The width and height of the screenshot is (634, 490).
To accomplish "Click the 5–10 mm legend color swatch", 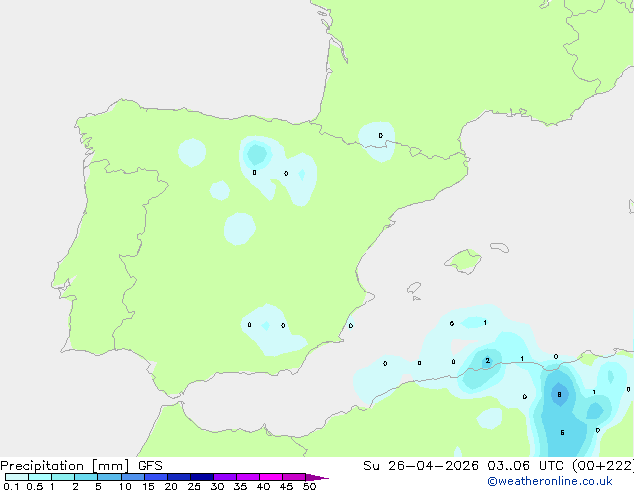I will tap(109, 477).
